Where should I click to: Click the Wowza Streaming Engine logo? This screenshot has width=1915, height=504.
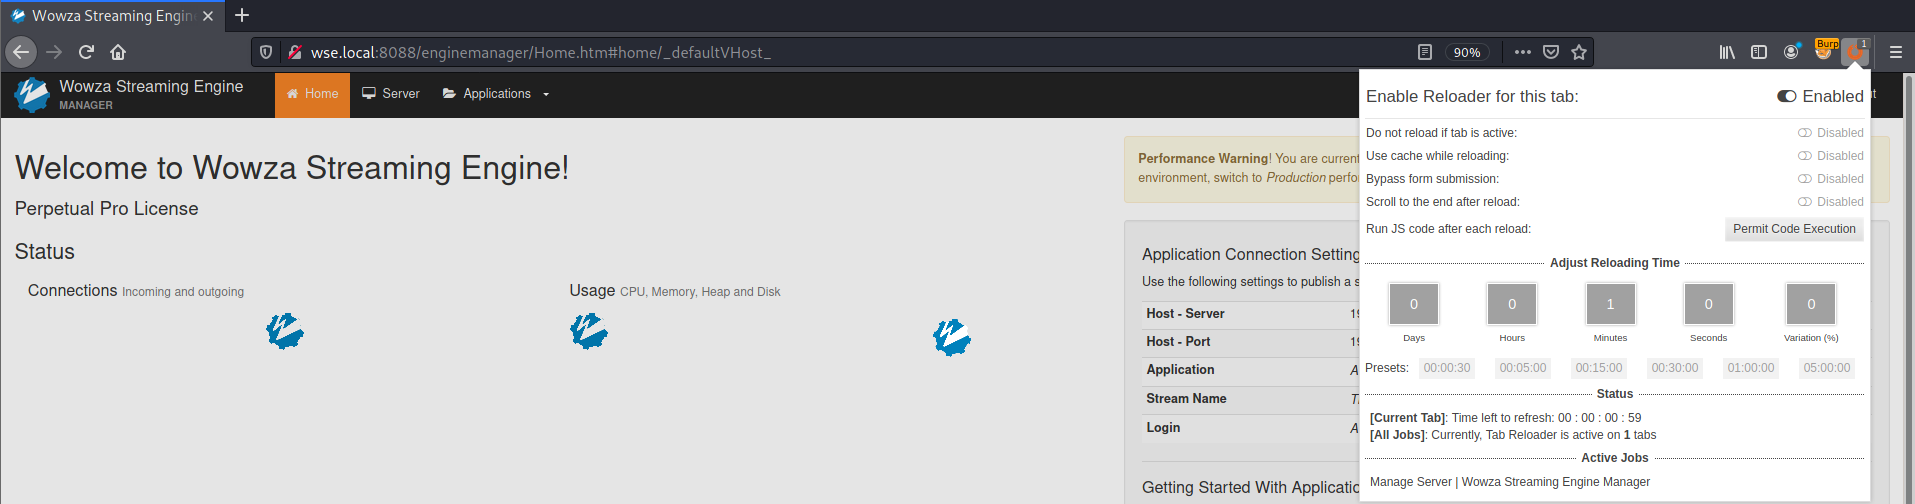click(32, 94)
